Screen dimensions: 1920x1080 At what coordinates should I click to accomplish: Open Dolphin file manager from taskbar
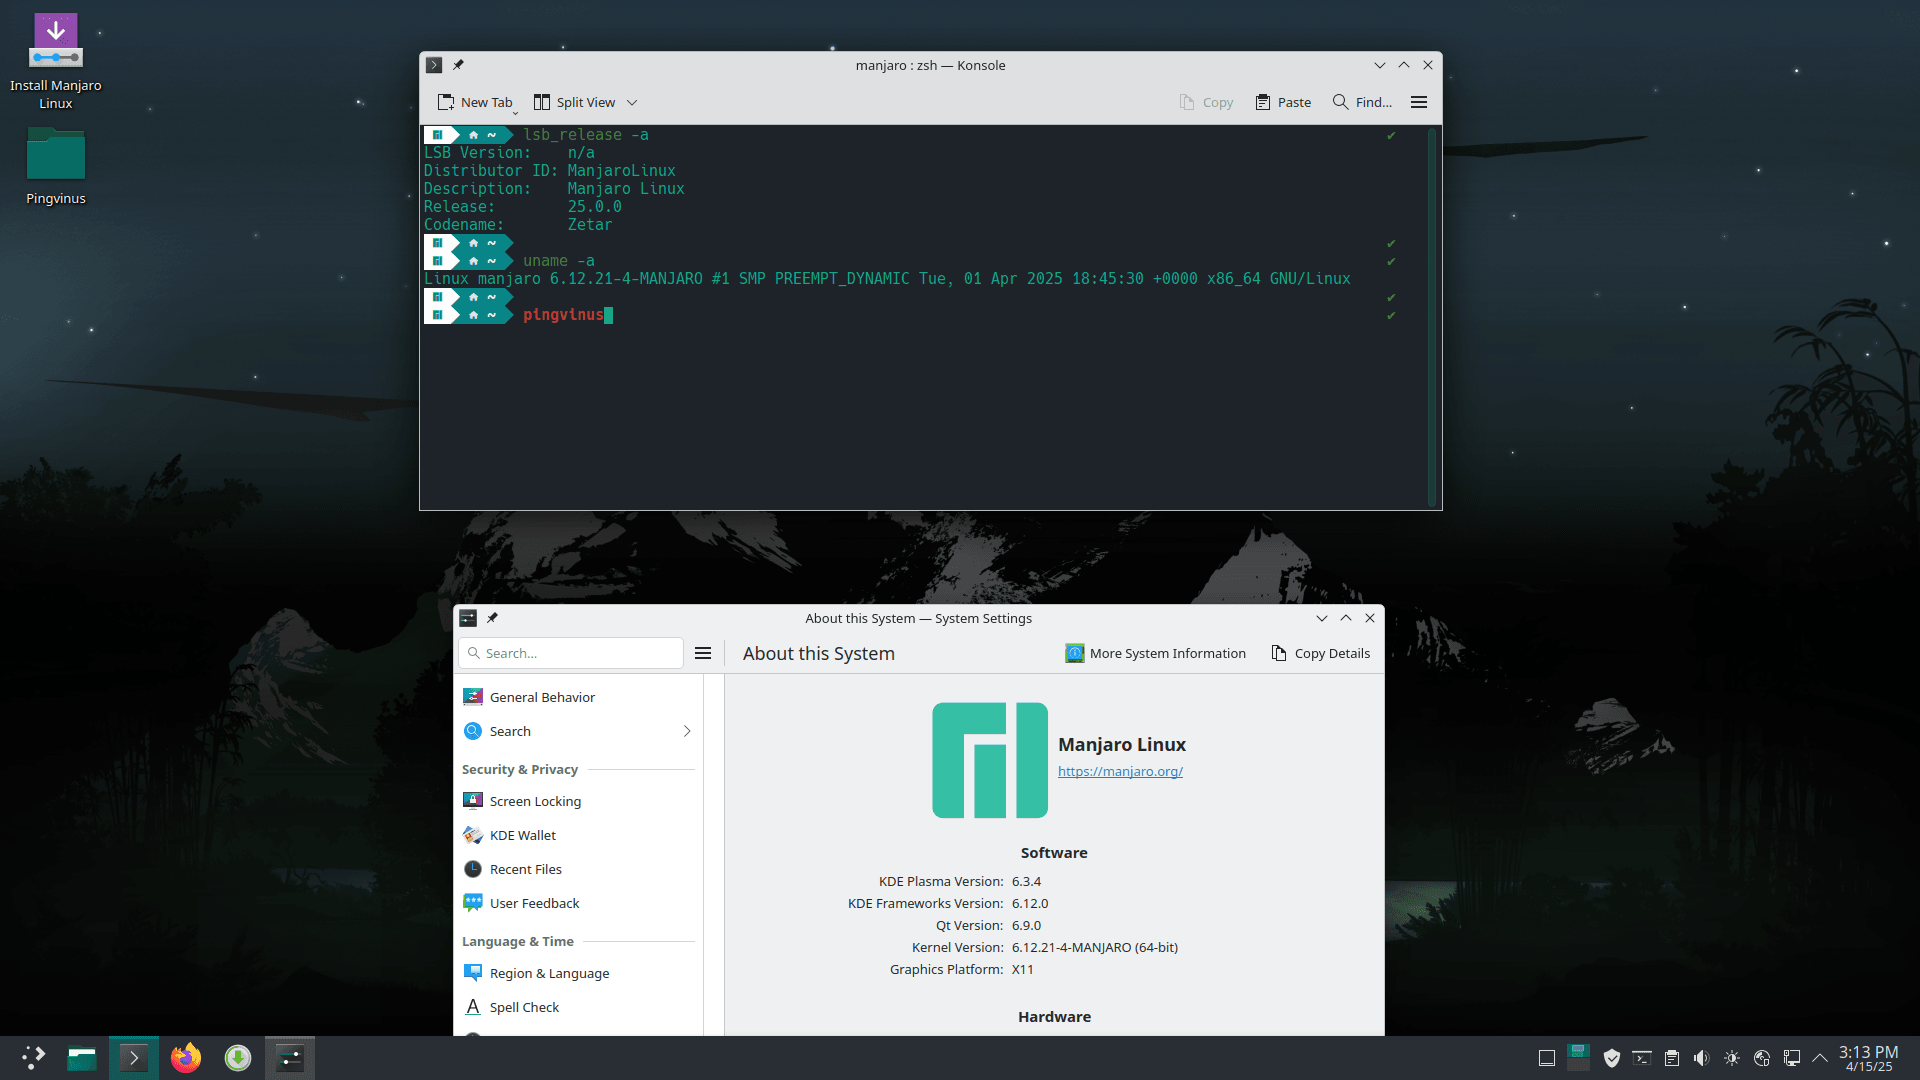[x=82, y=1057]
